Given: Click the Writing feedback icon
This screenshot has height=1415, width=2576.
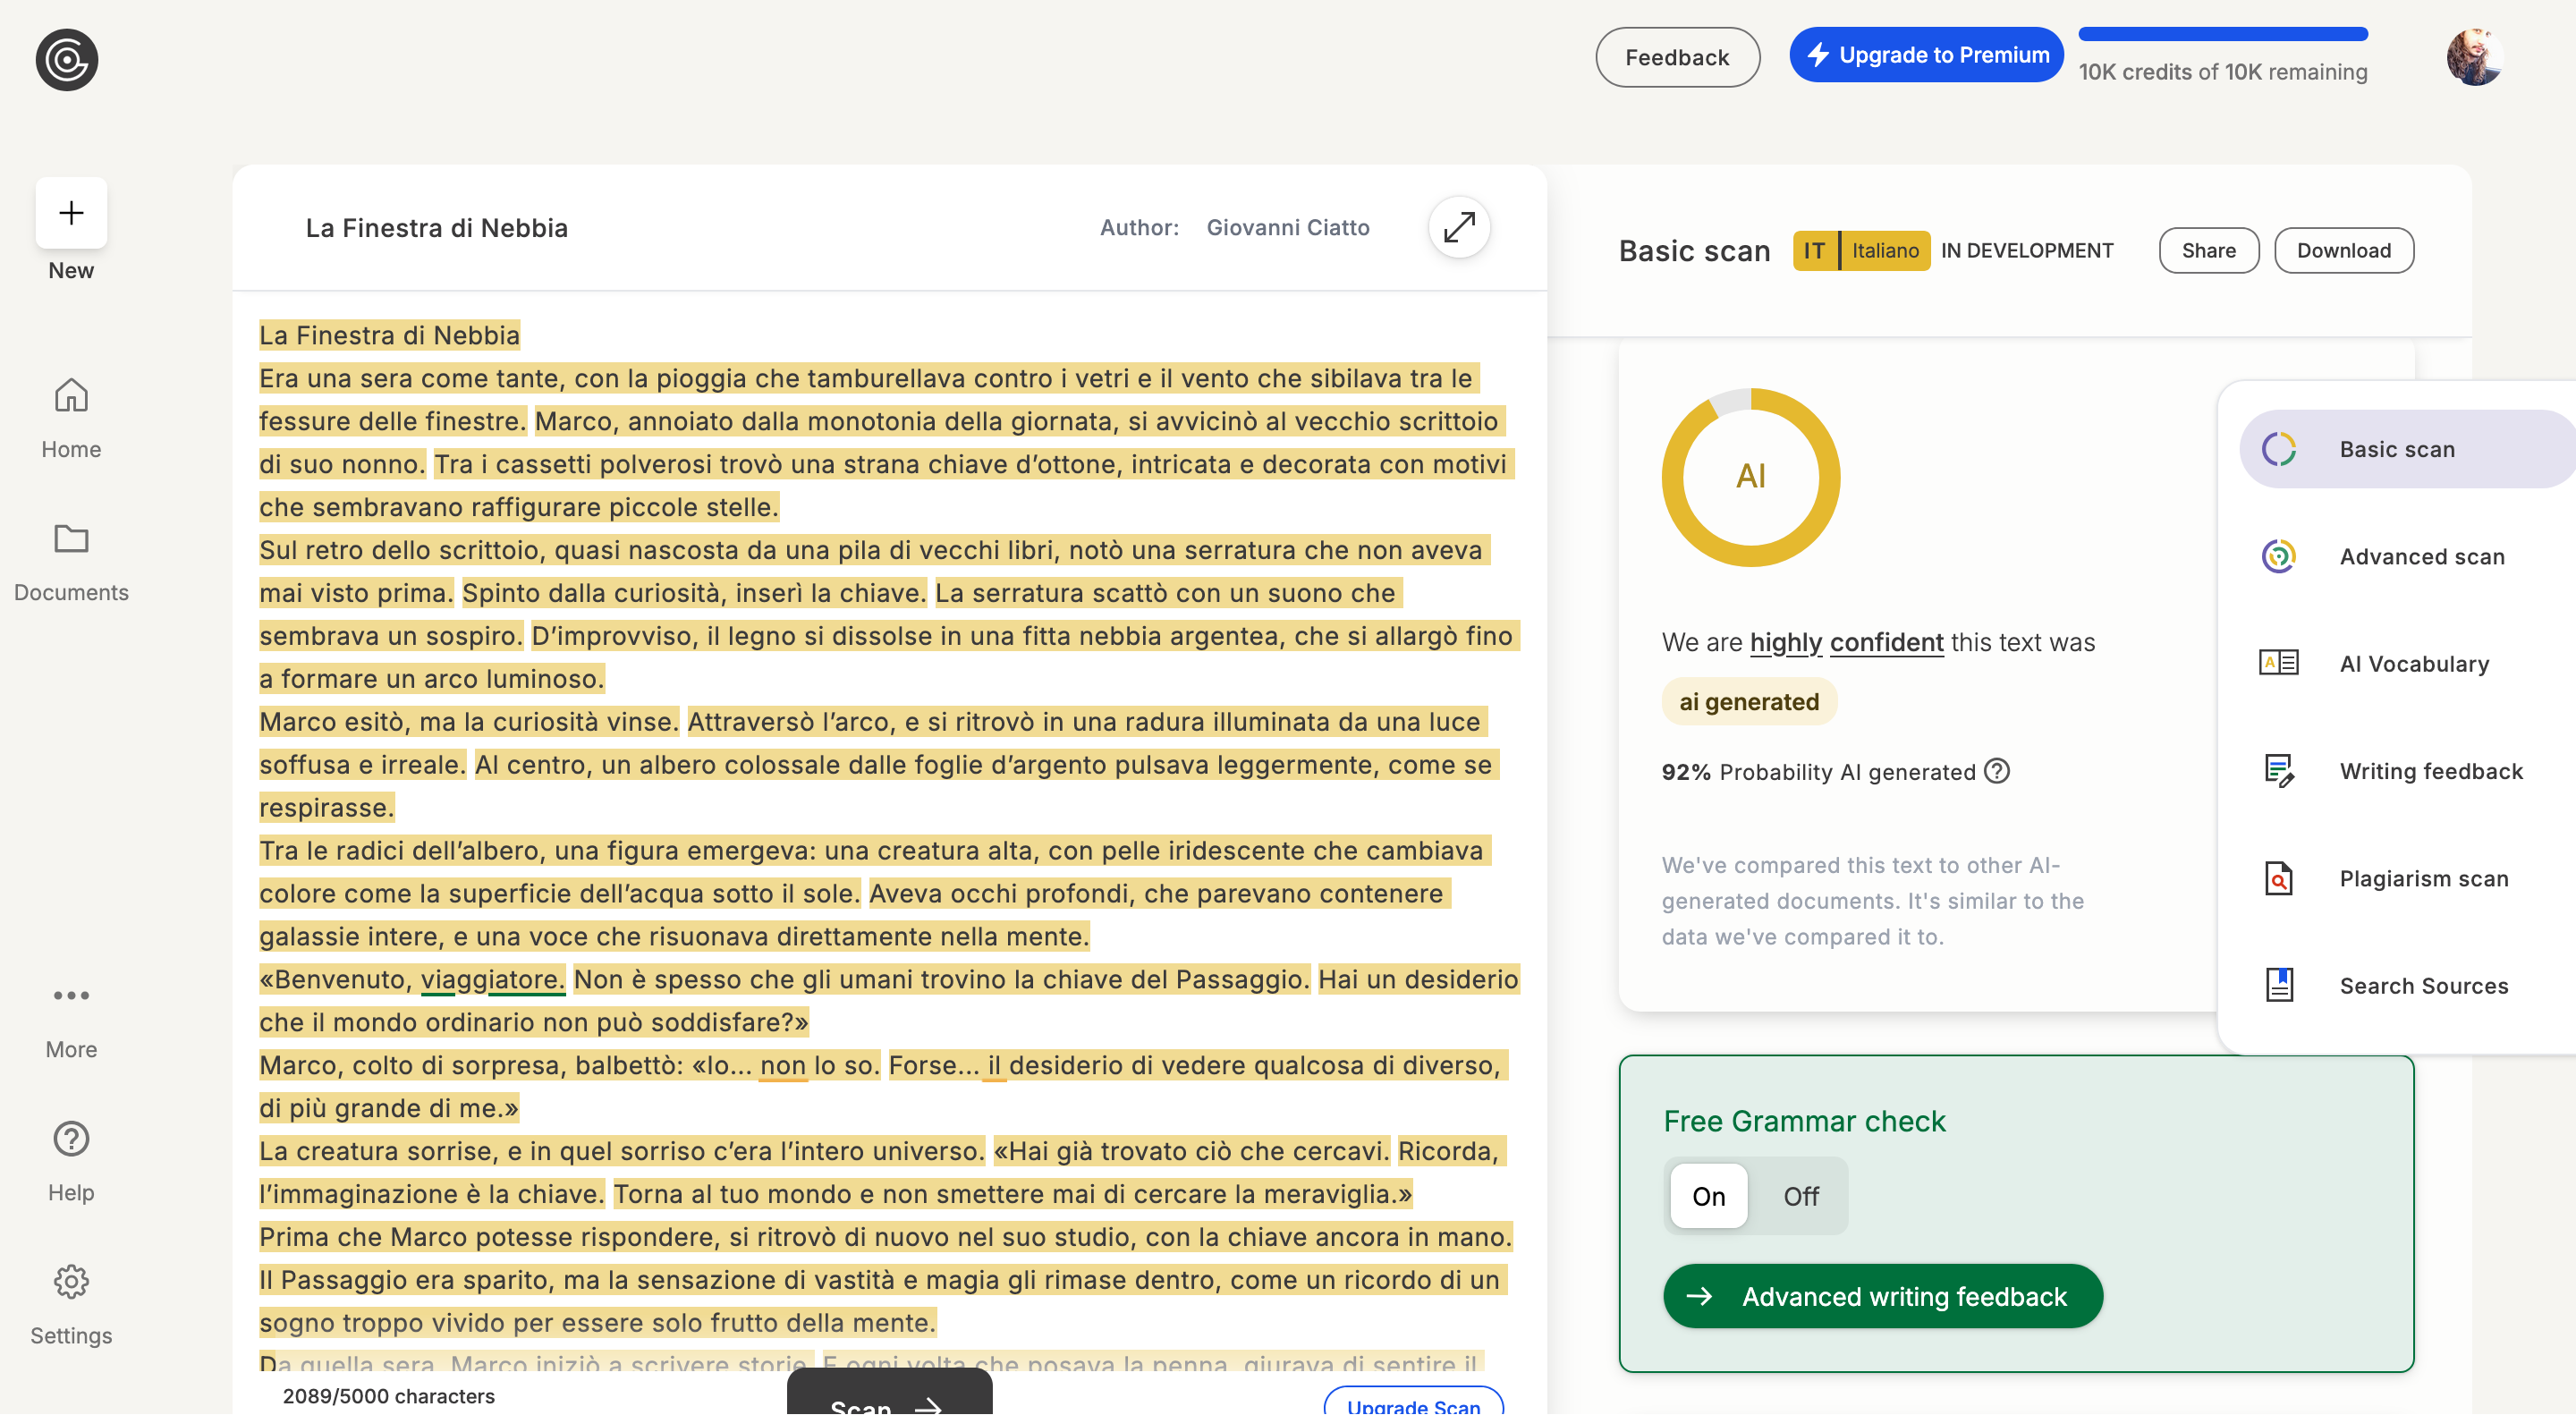Looking at the screenshot, I should coord(2279,771).
